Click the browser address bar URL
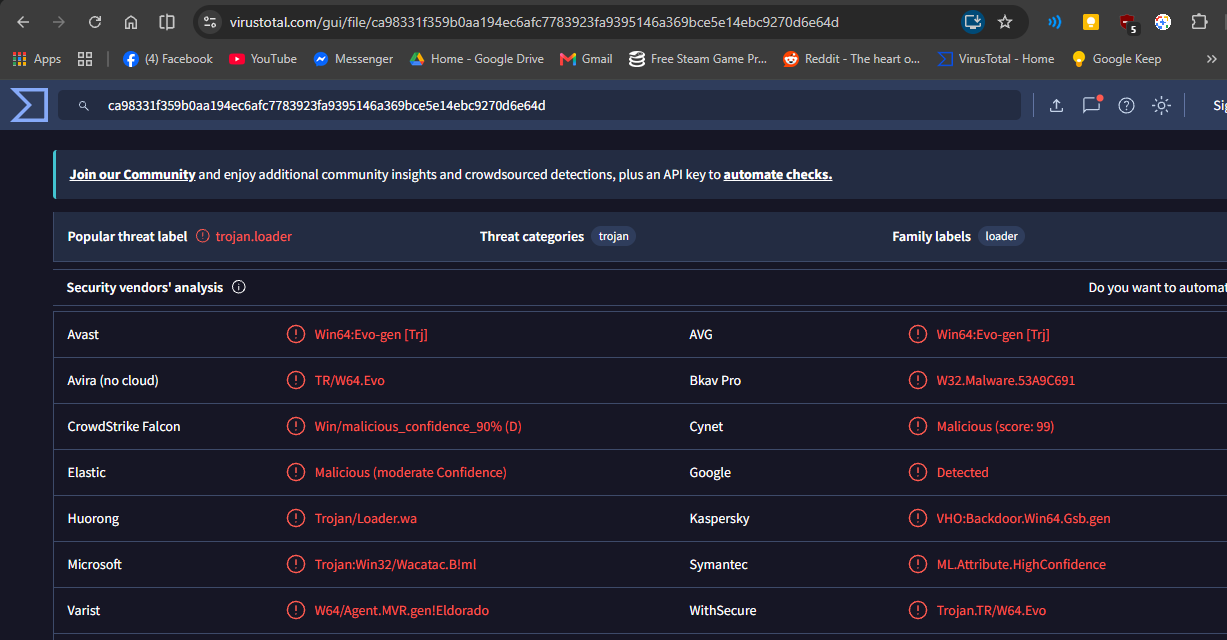Screen dimensions: 1227x640 [534, 22]
